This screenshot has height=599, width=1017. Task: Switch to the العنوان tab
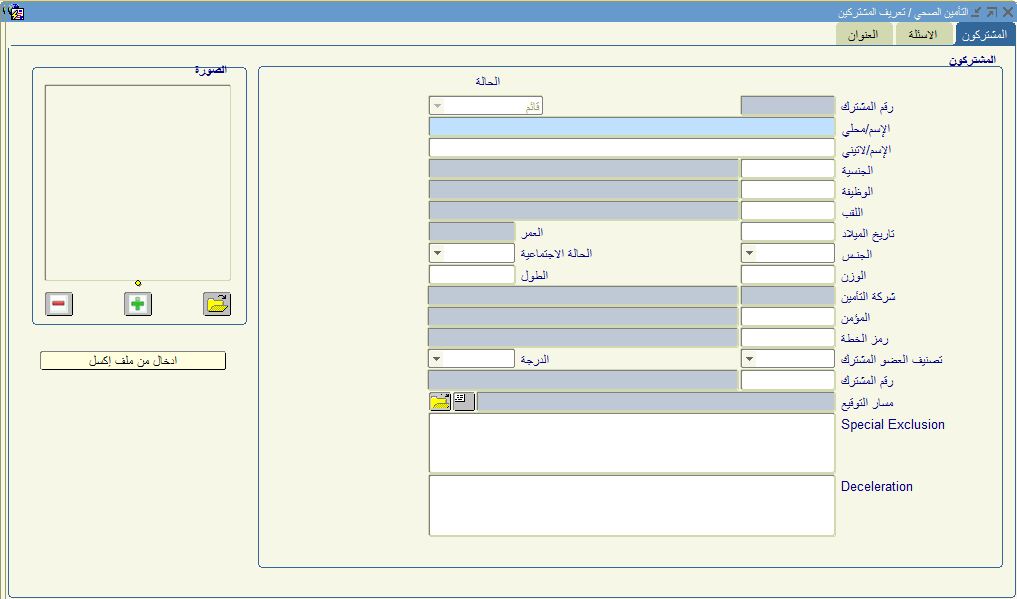click(863, 35)
